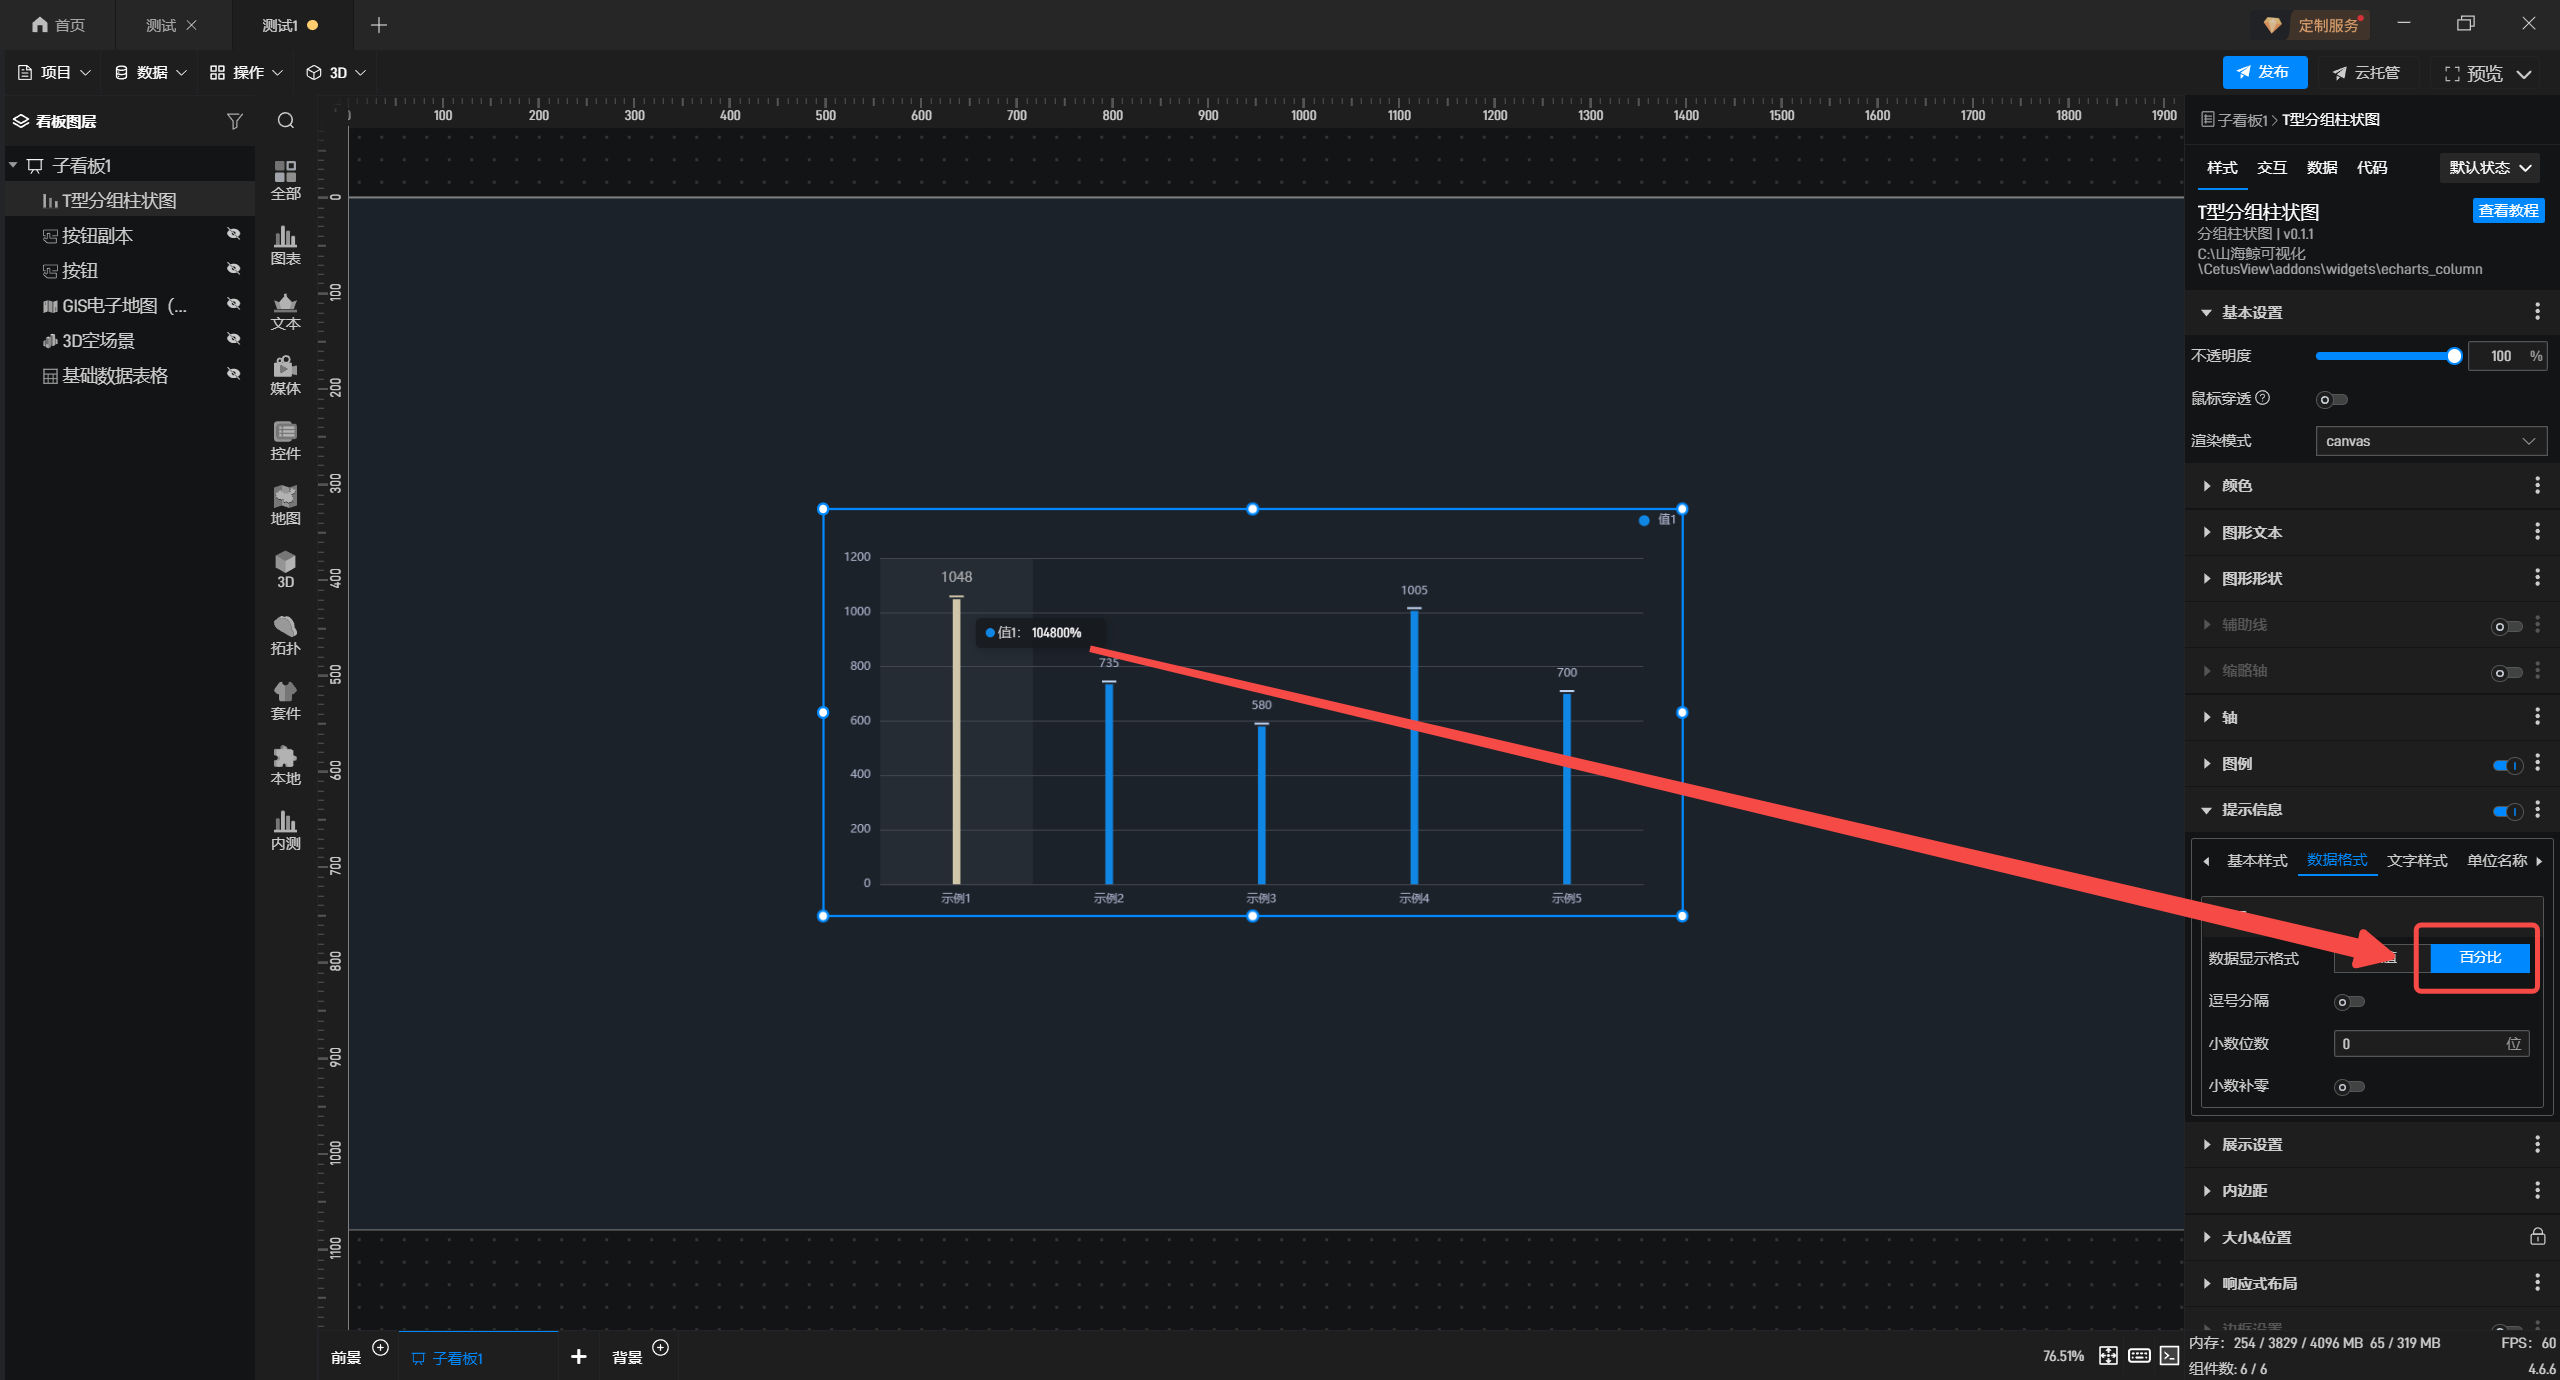
Task: Open the 项目 menu
Action: 54,72
